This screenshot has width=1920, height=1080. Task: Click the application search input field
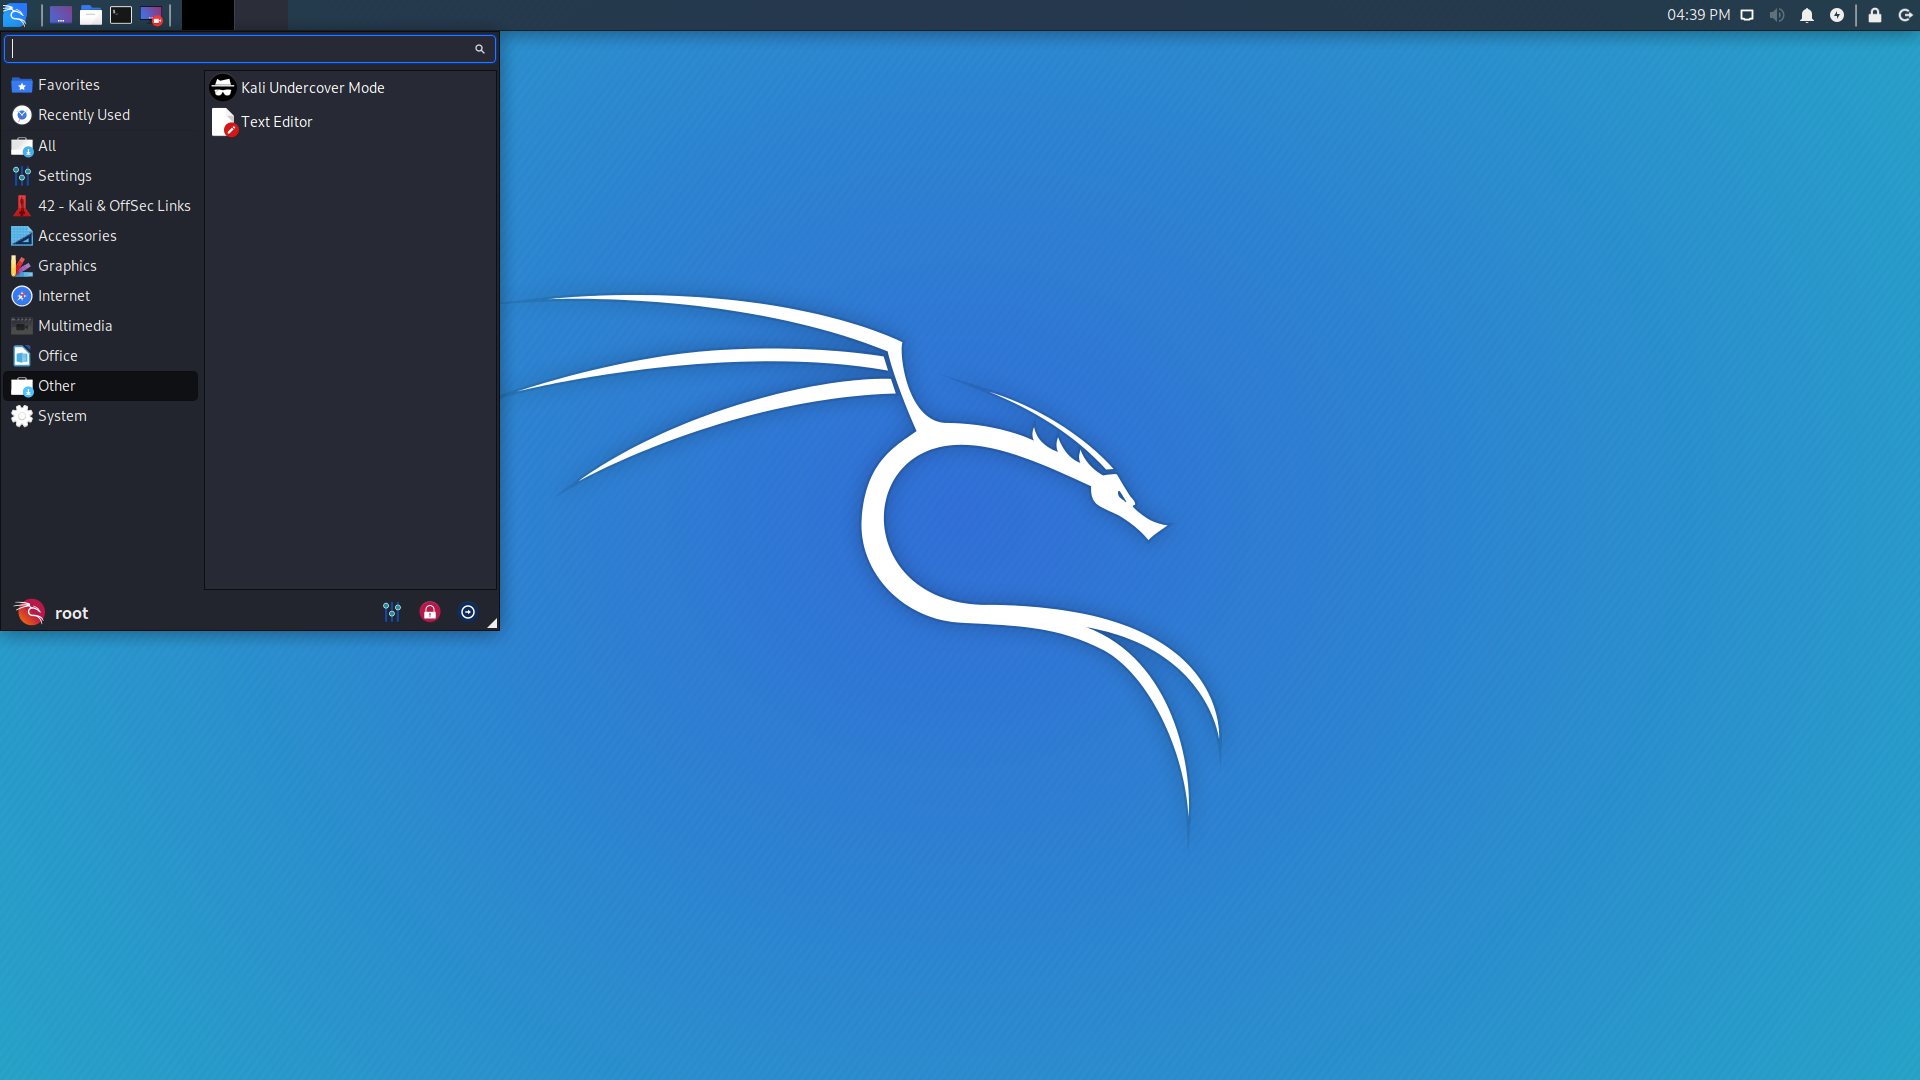[x=250, y=49]
